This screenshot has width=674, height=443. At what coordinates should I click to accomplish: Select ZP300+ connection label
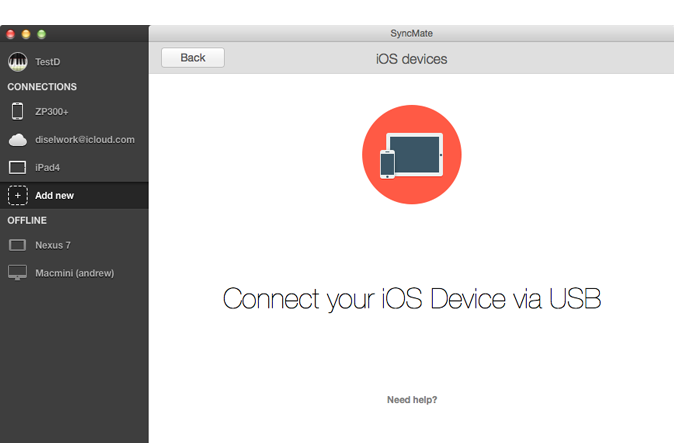pos(52,112)
